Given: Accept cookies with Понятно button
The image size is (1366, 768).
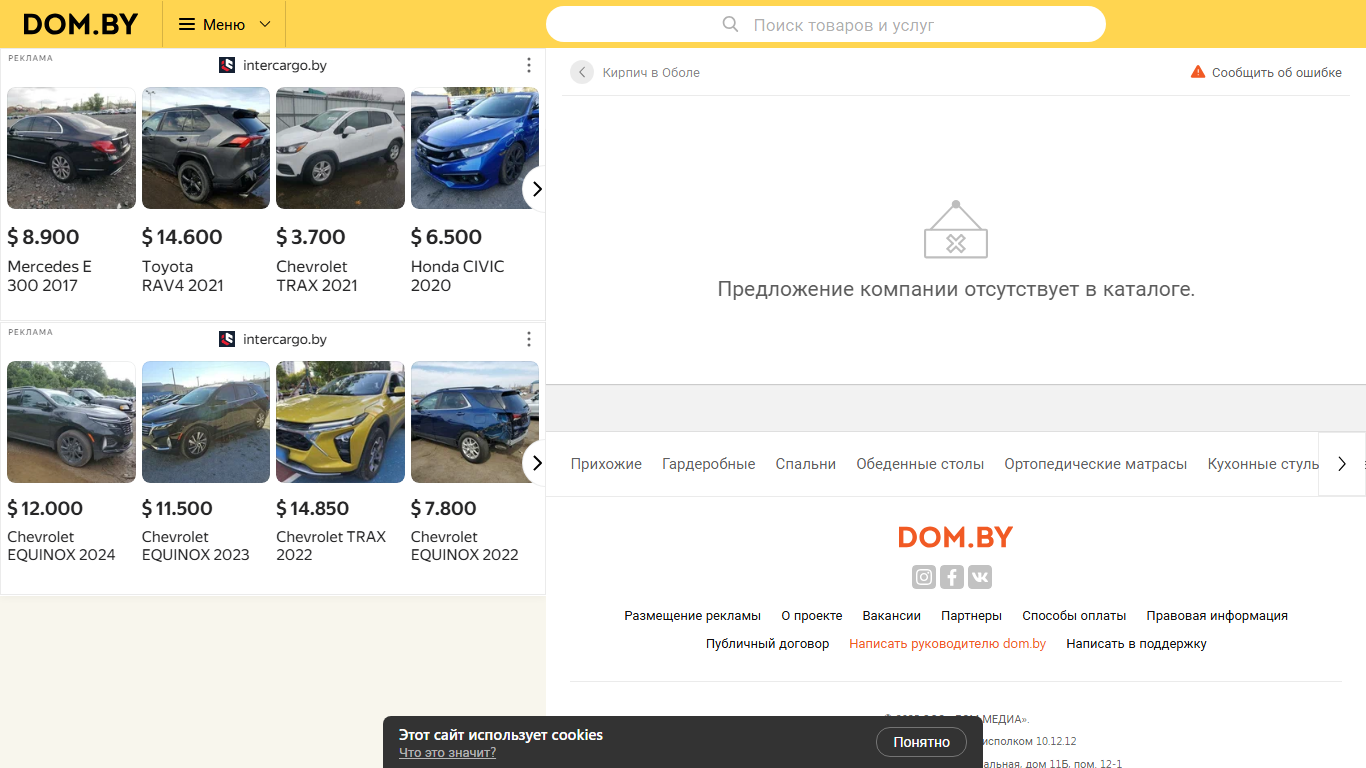Looking at the screenshot, I should (x=922, y=742).
